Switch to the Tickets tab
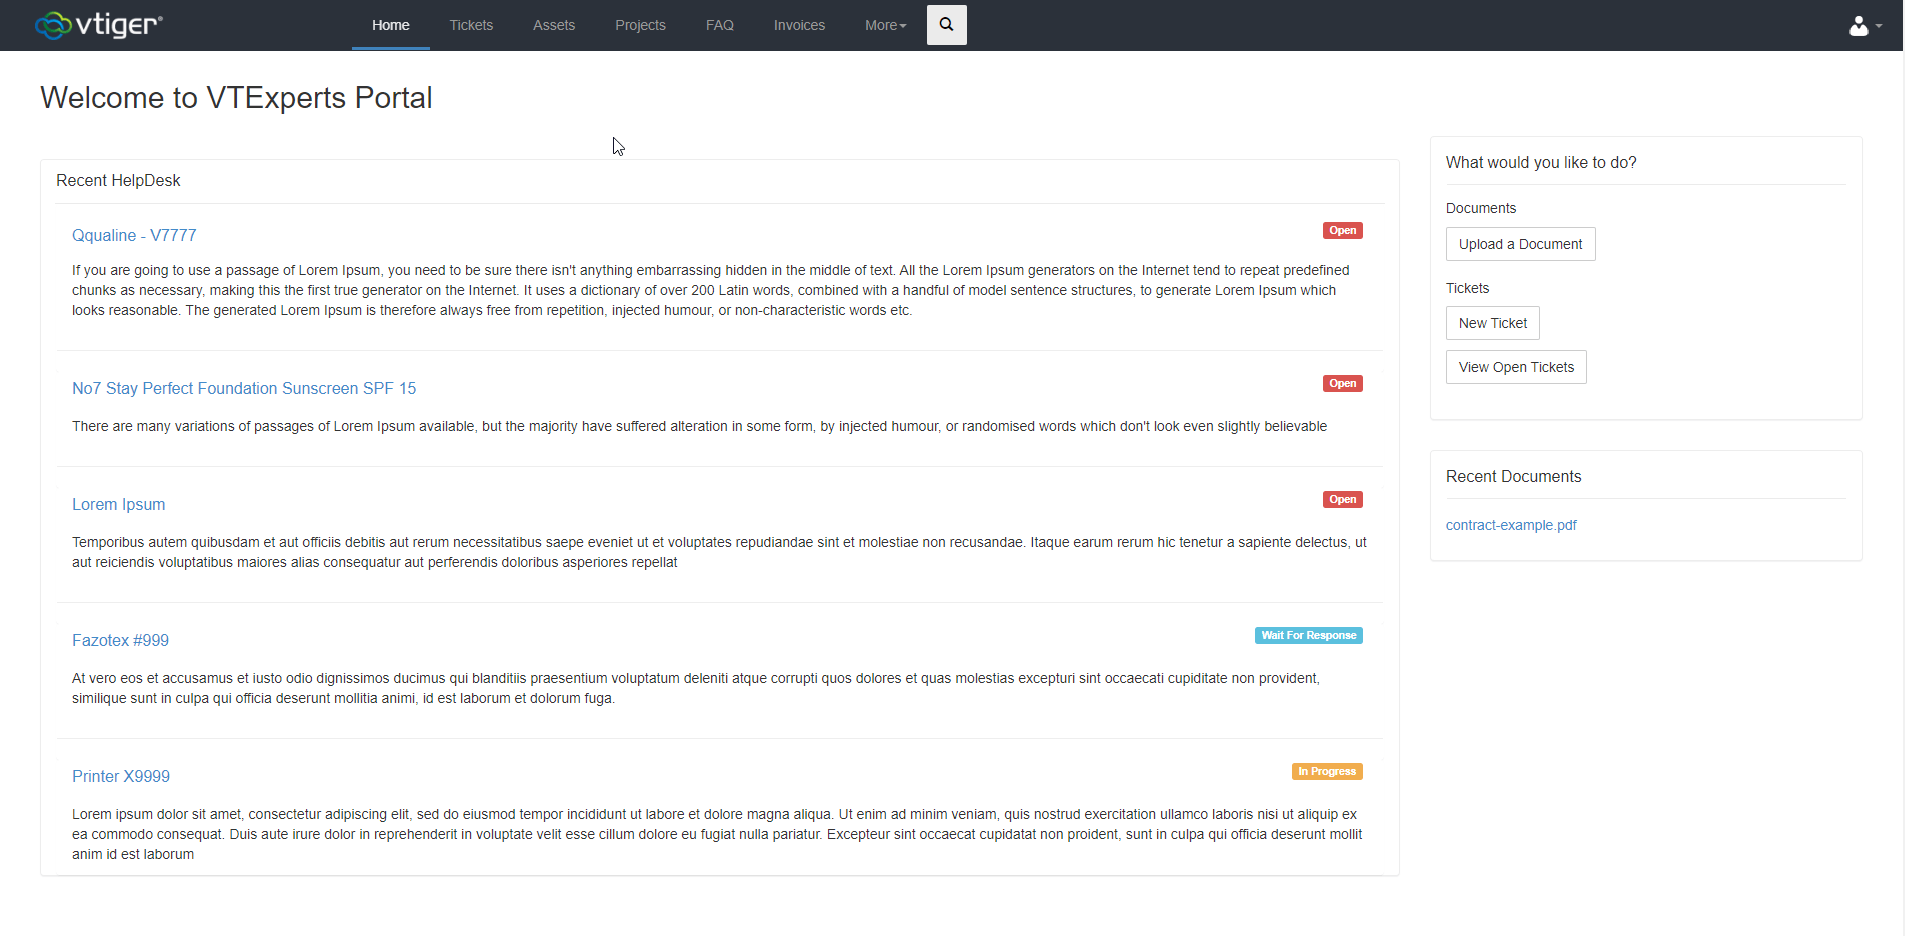1905x936 pixels. pyautogui.click(x=471, y=25)
